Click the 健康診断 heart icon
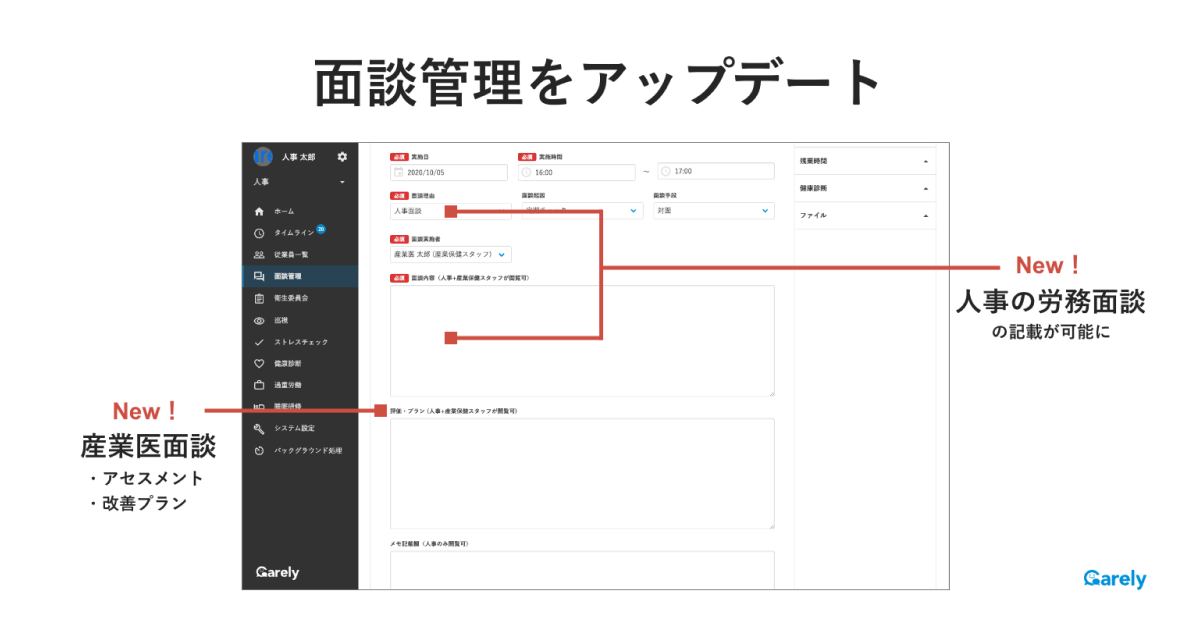The height and width of the screenshot is (630, 1200). [x=259, y=364]
